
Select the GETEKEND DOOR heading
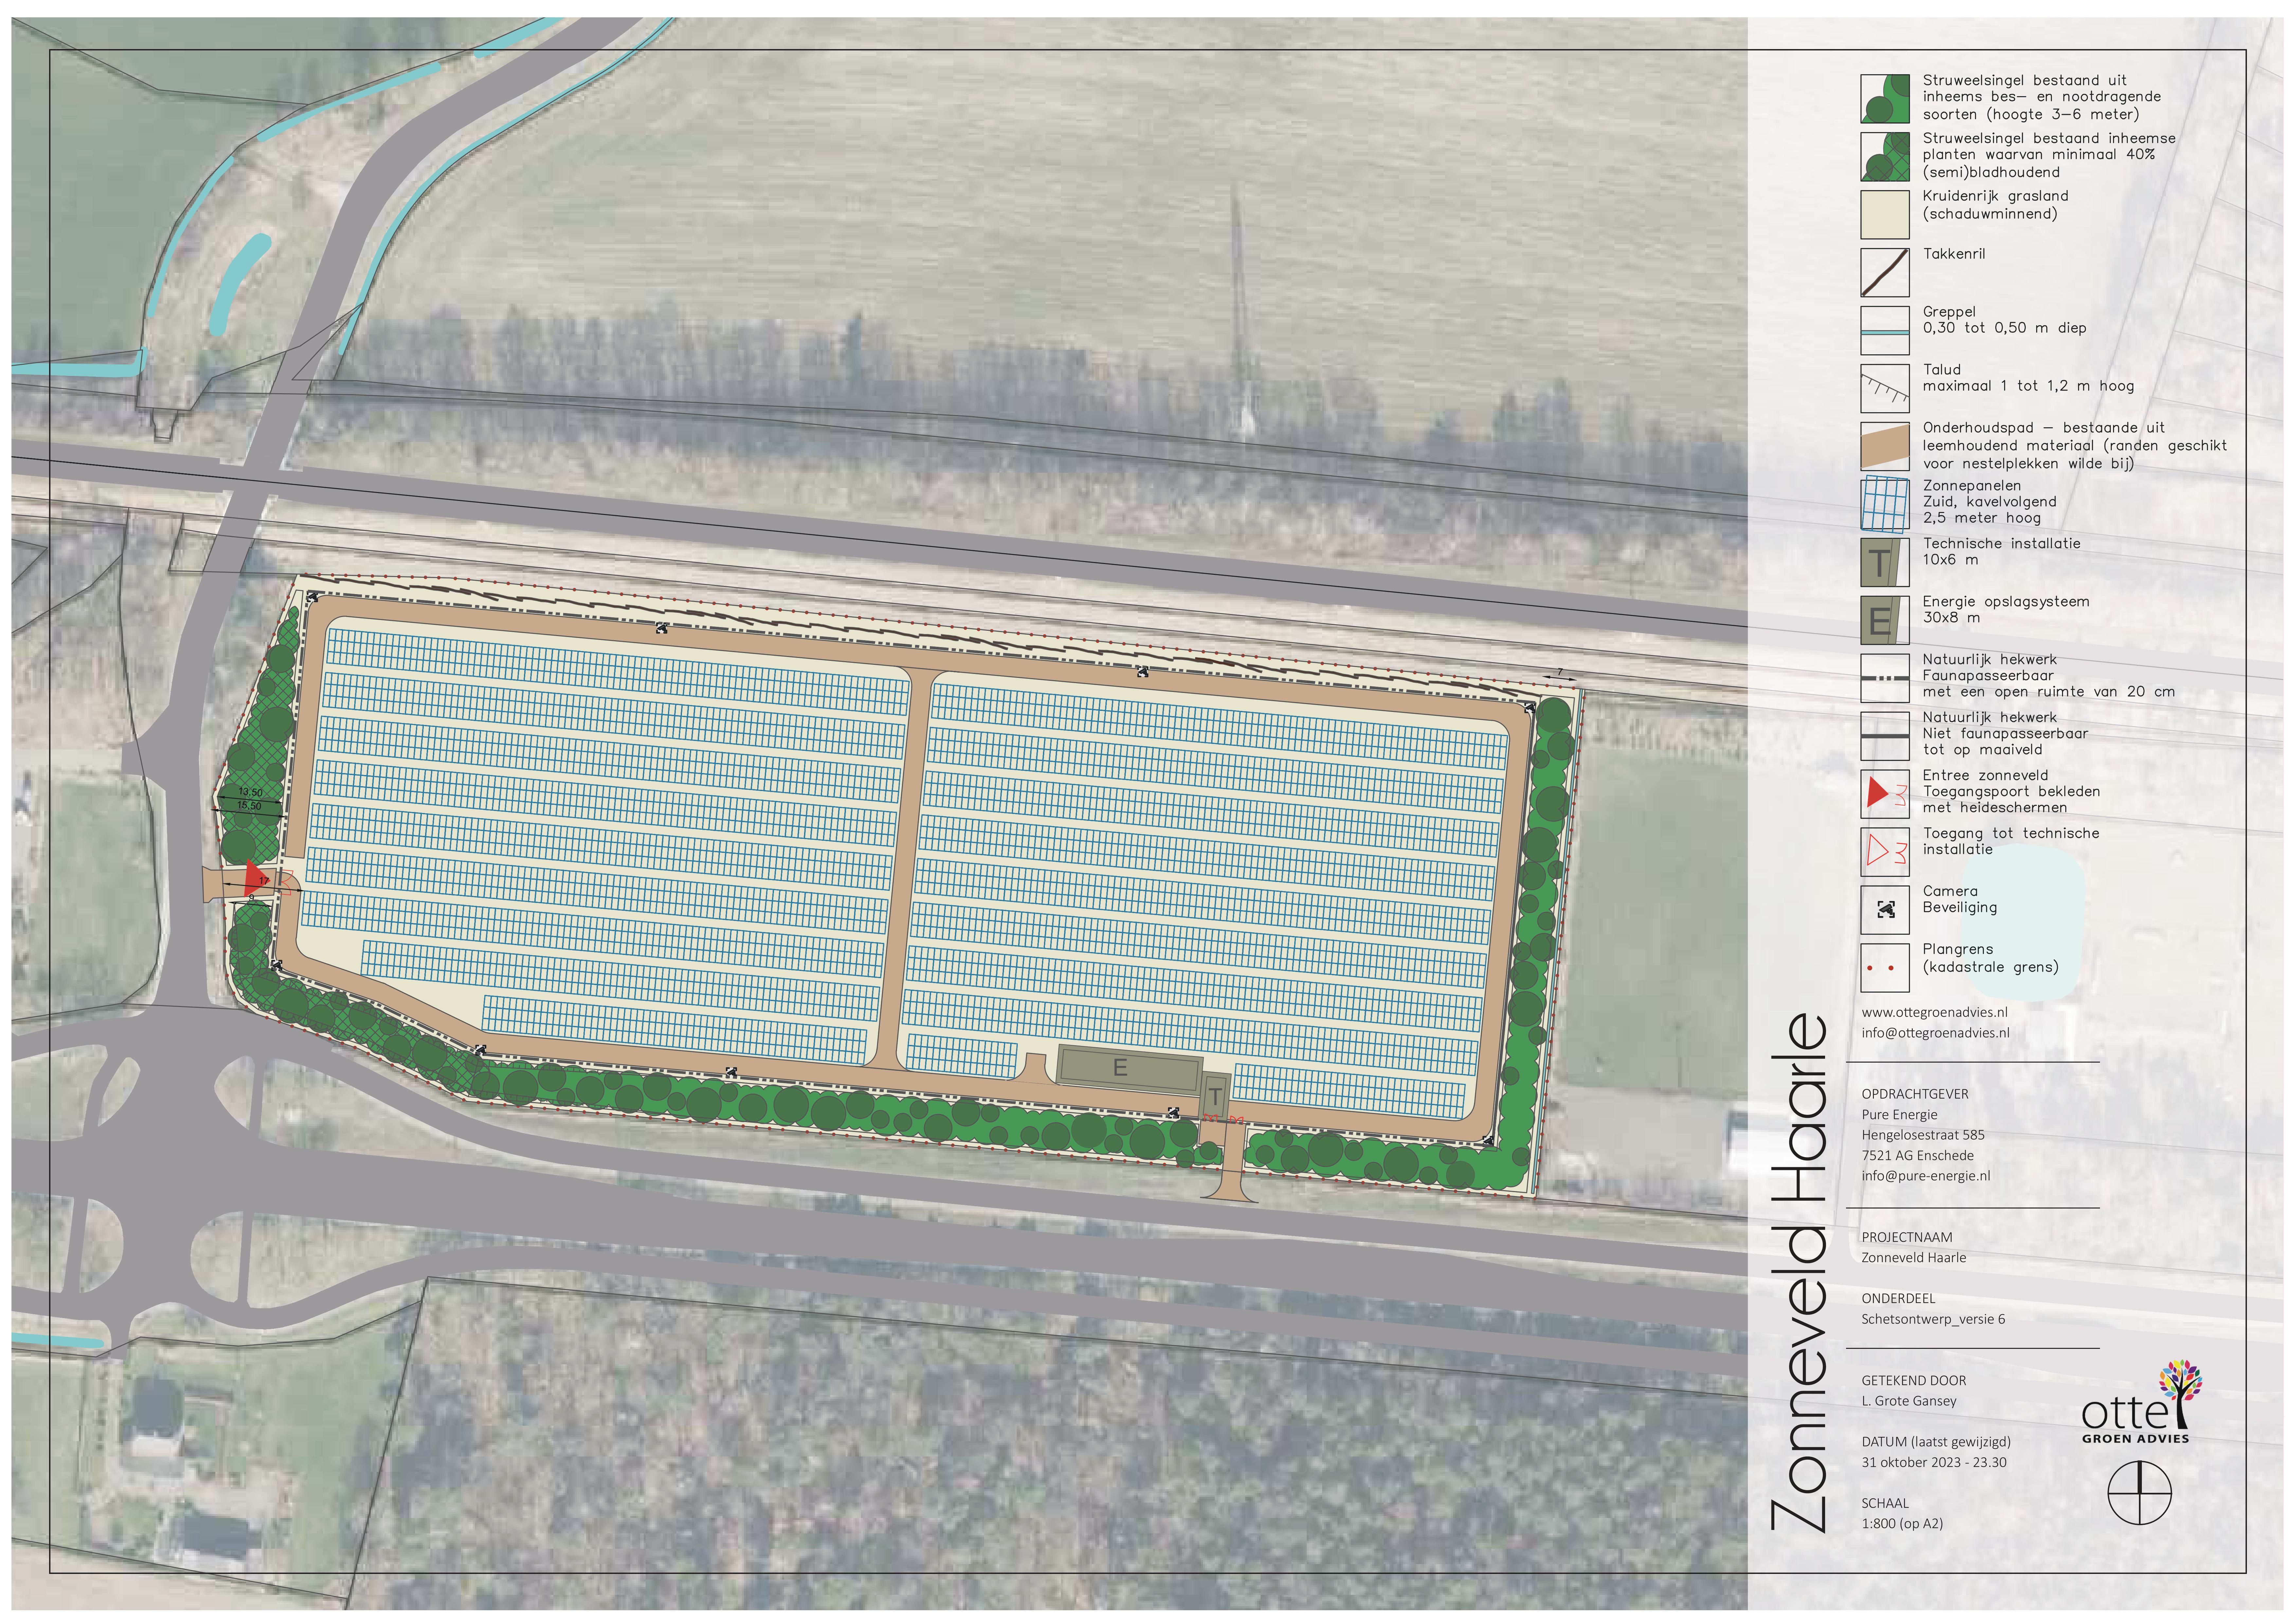pyautogui.click(x=1914, y=1380)
